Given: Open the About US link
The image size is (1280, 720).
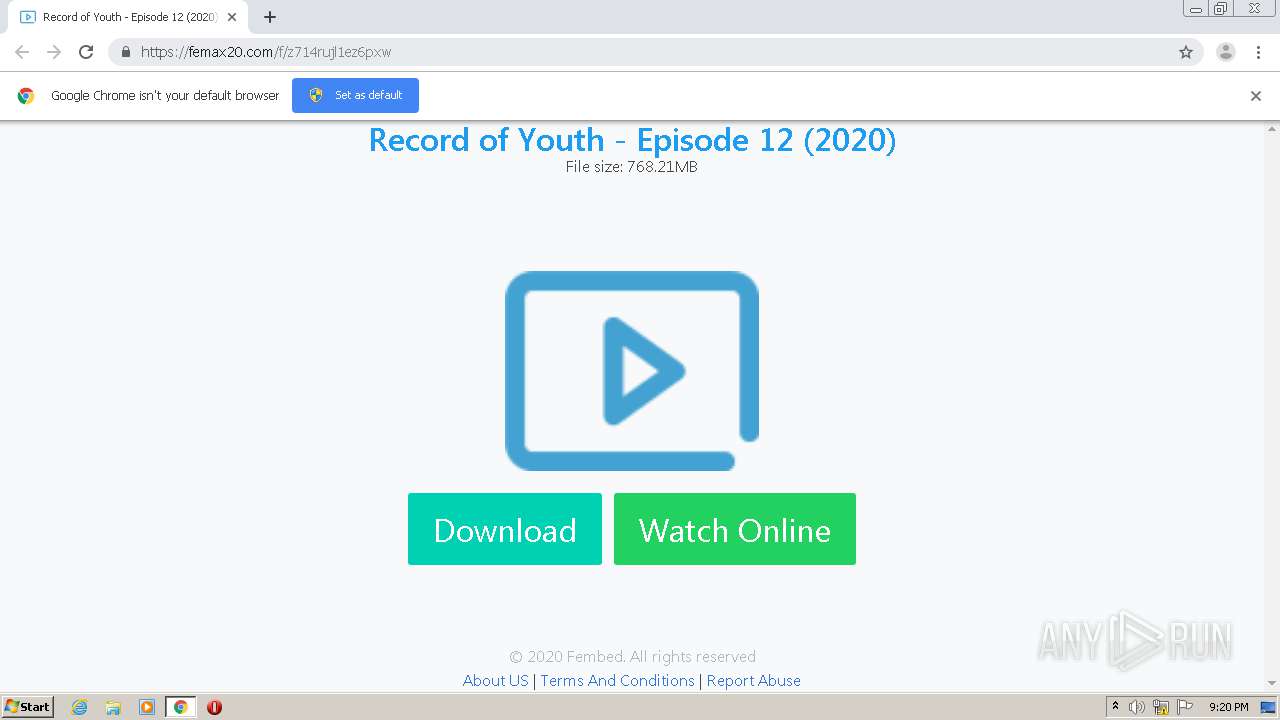Looking at the screenshot, I should click(x=495, y=680).
